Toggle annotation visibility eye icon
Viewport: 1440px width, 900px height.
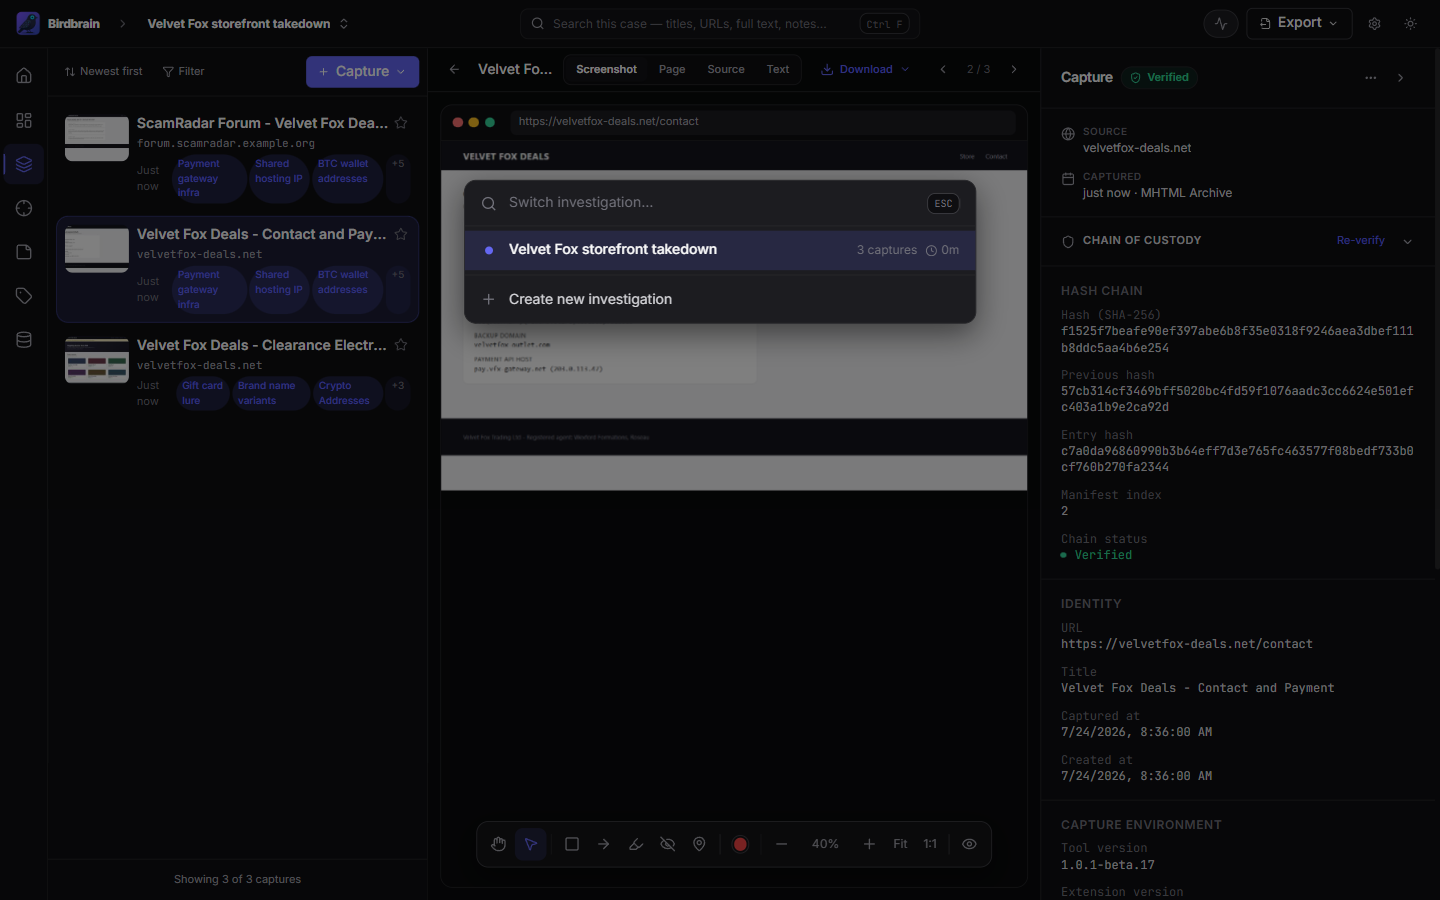pos(970,844)
